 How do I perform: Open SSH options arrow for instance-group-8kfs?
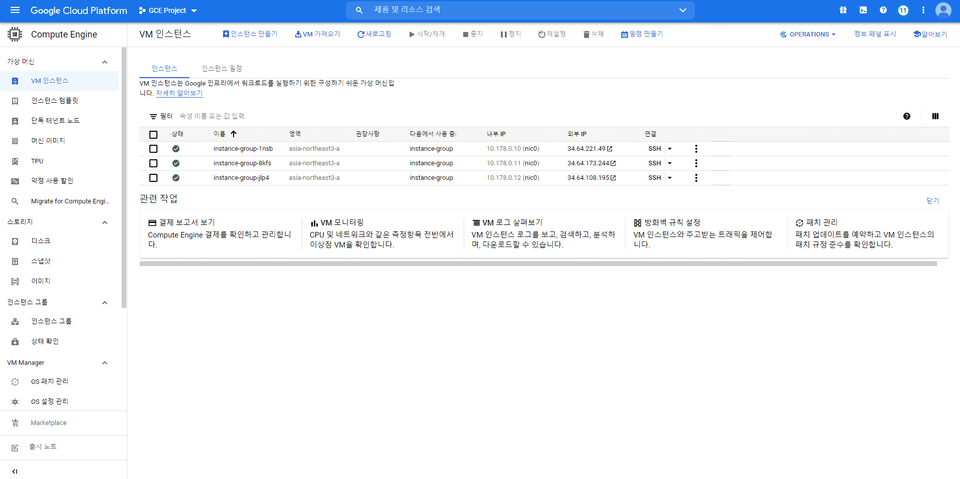pos(669,164)
